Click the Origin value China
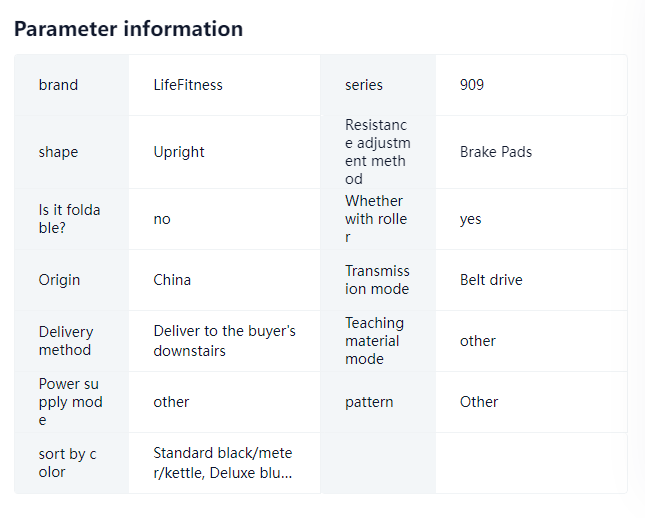This screenshot has width=645, height=518. tap(172, 280)
